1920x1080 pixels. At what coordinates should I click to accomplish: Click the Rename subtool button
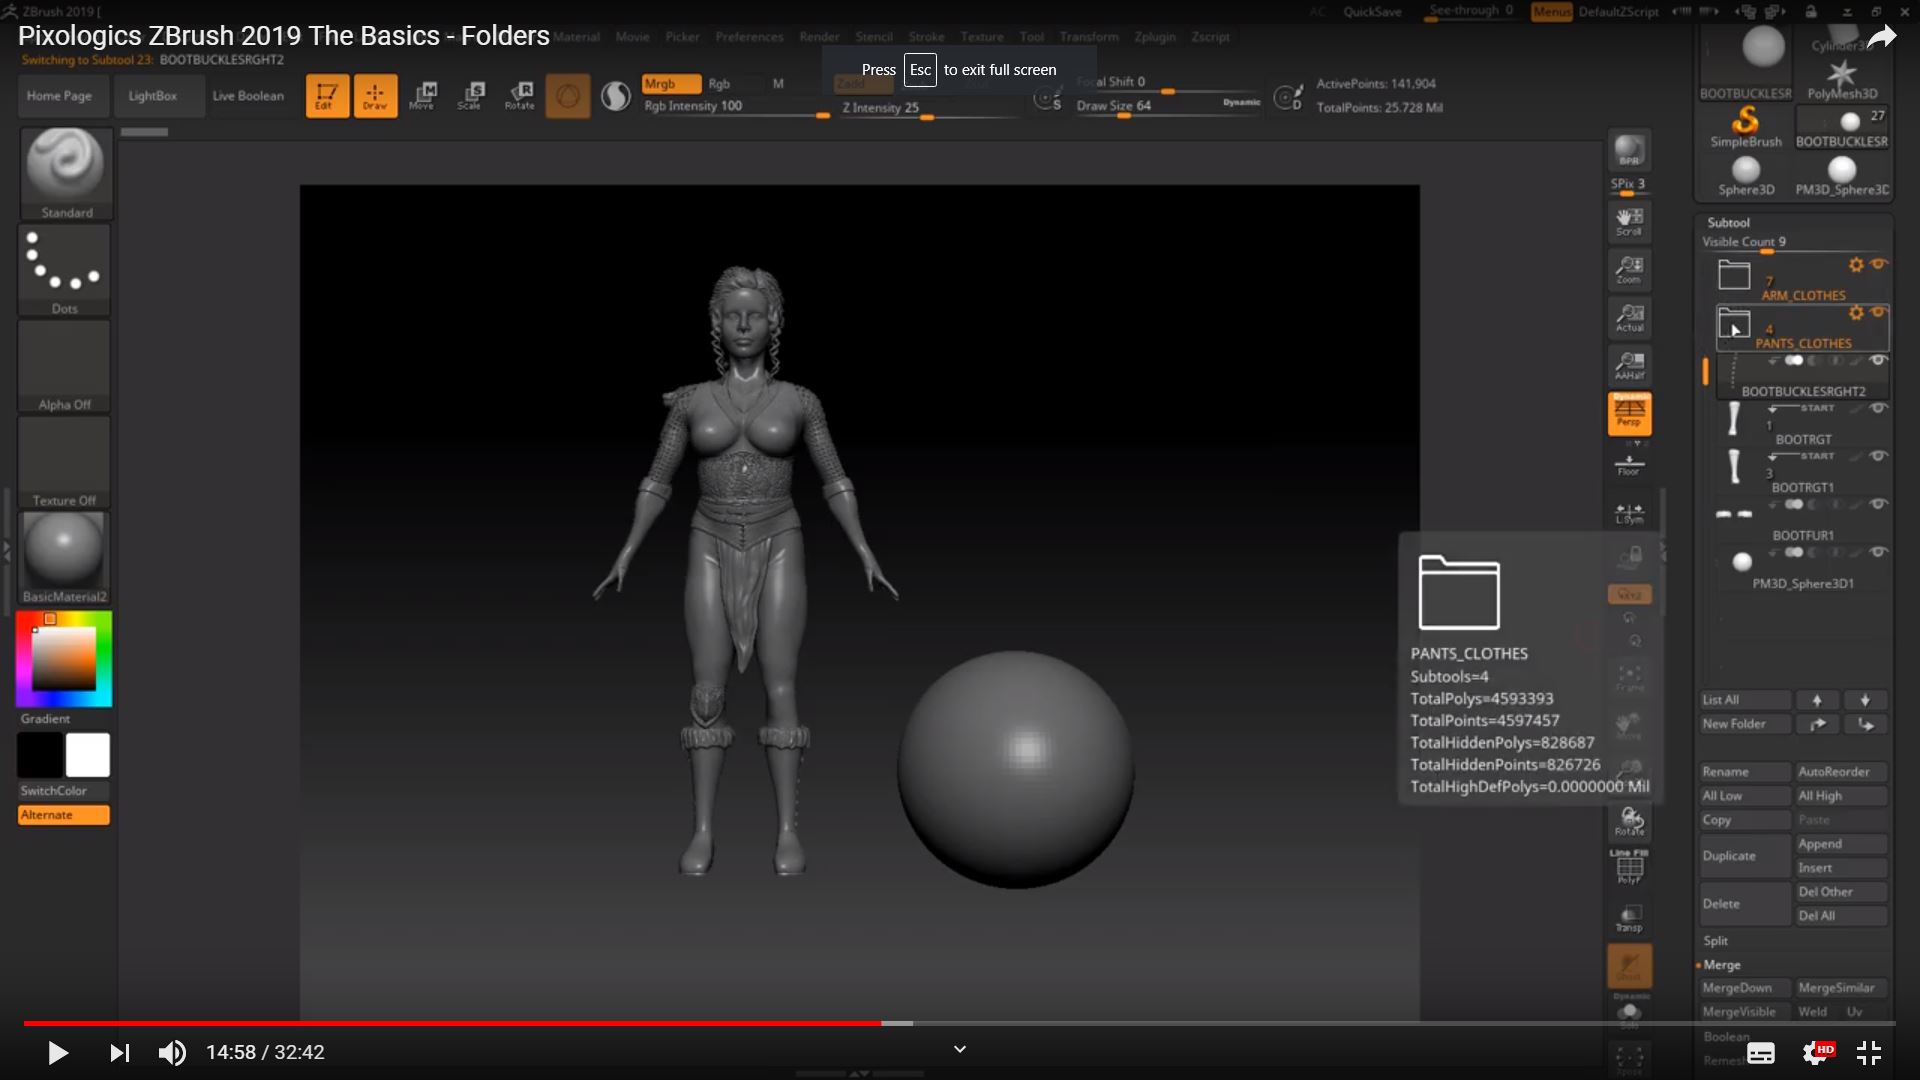1745,772
